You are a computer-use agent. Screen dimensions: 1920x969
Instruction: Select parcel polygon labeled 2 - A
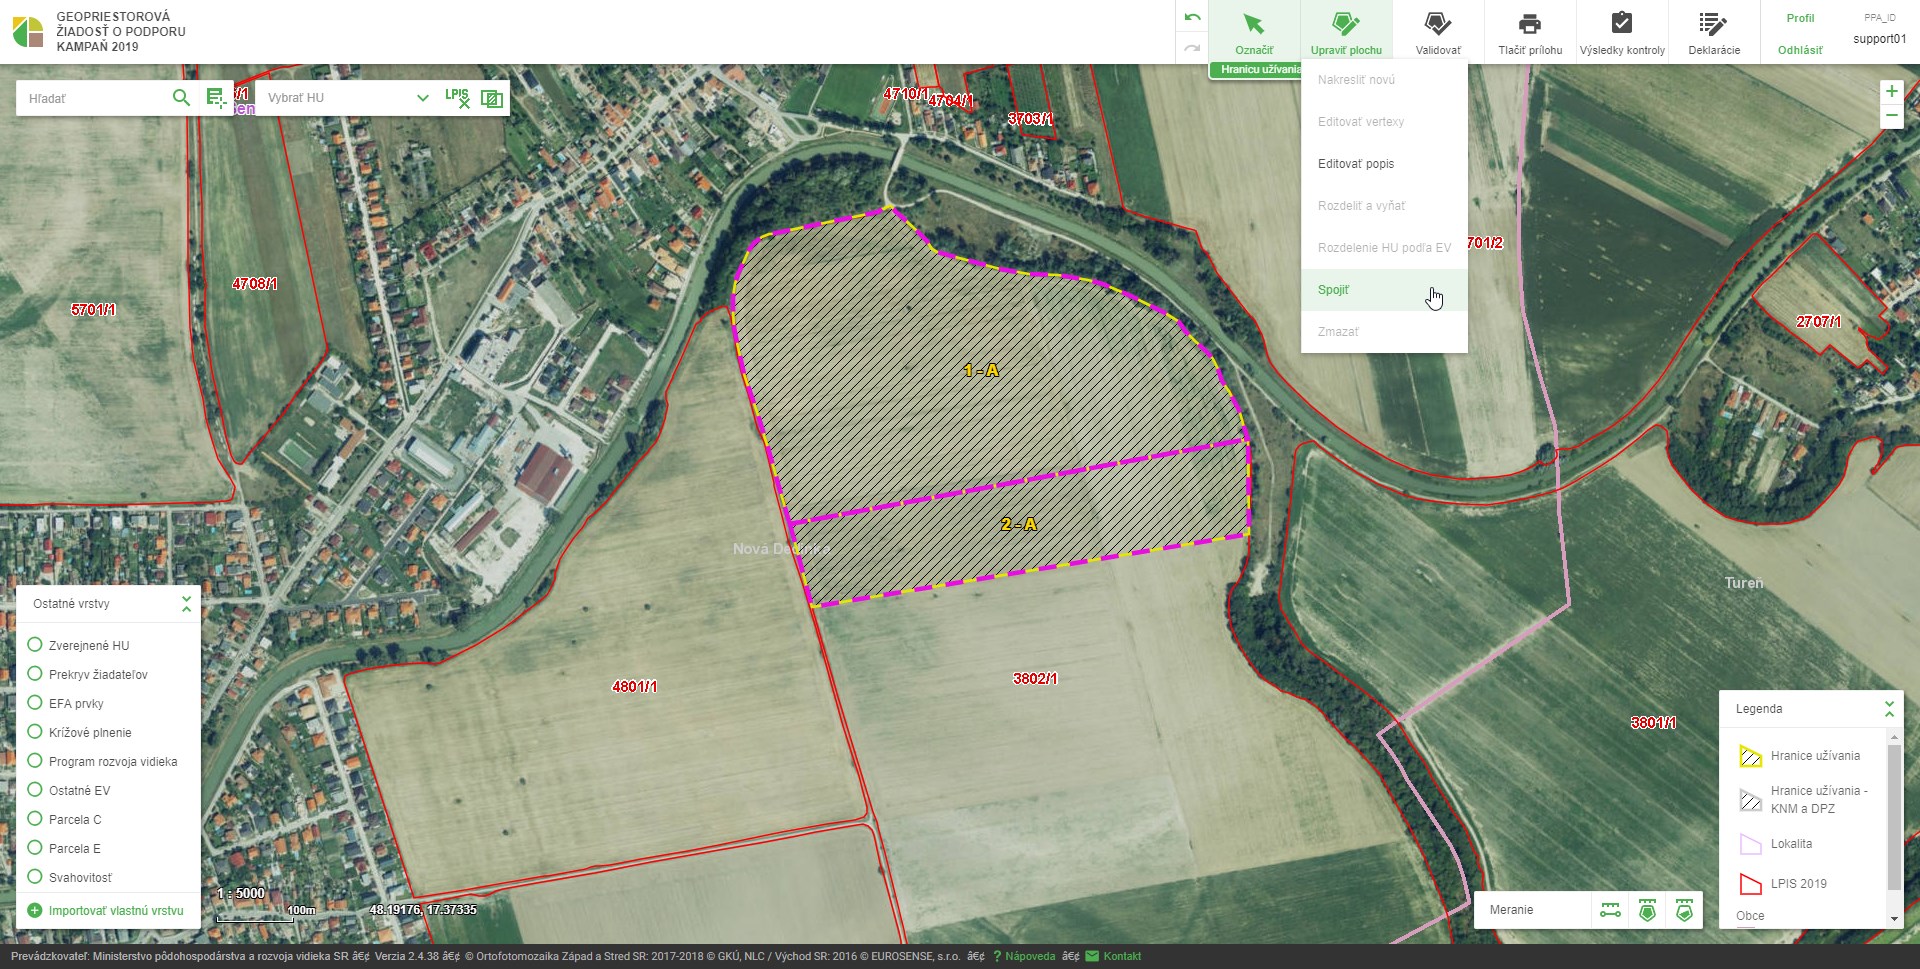click(x=1018, y=524)
